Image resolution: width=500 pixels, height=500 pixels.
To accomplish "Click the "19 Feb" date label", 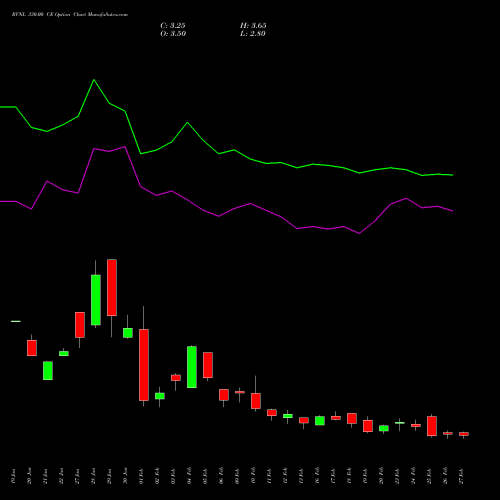I will click(x=365, y=476).
